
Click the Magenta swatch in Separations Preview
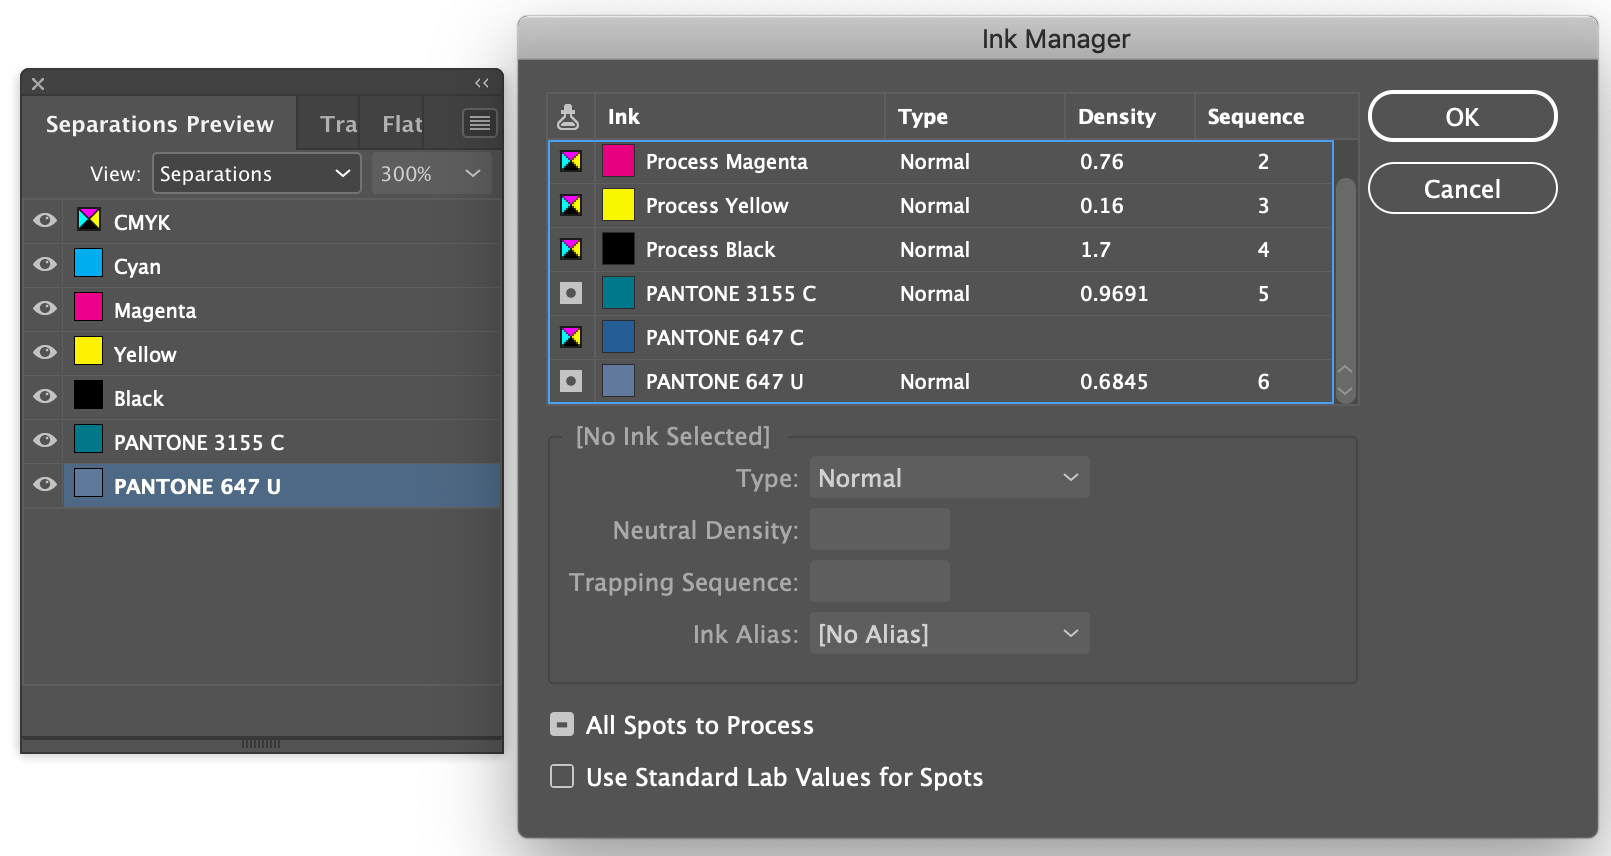click(89, 307)
